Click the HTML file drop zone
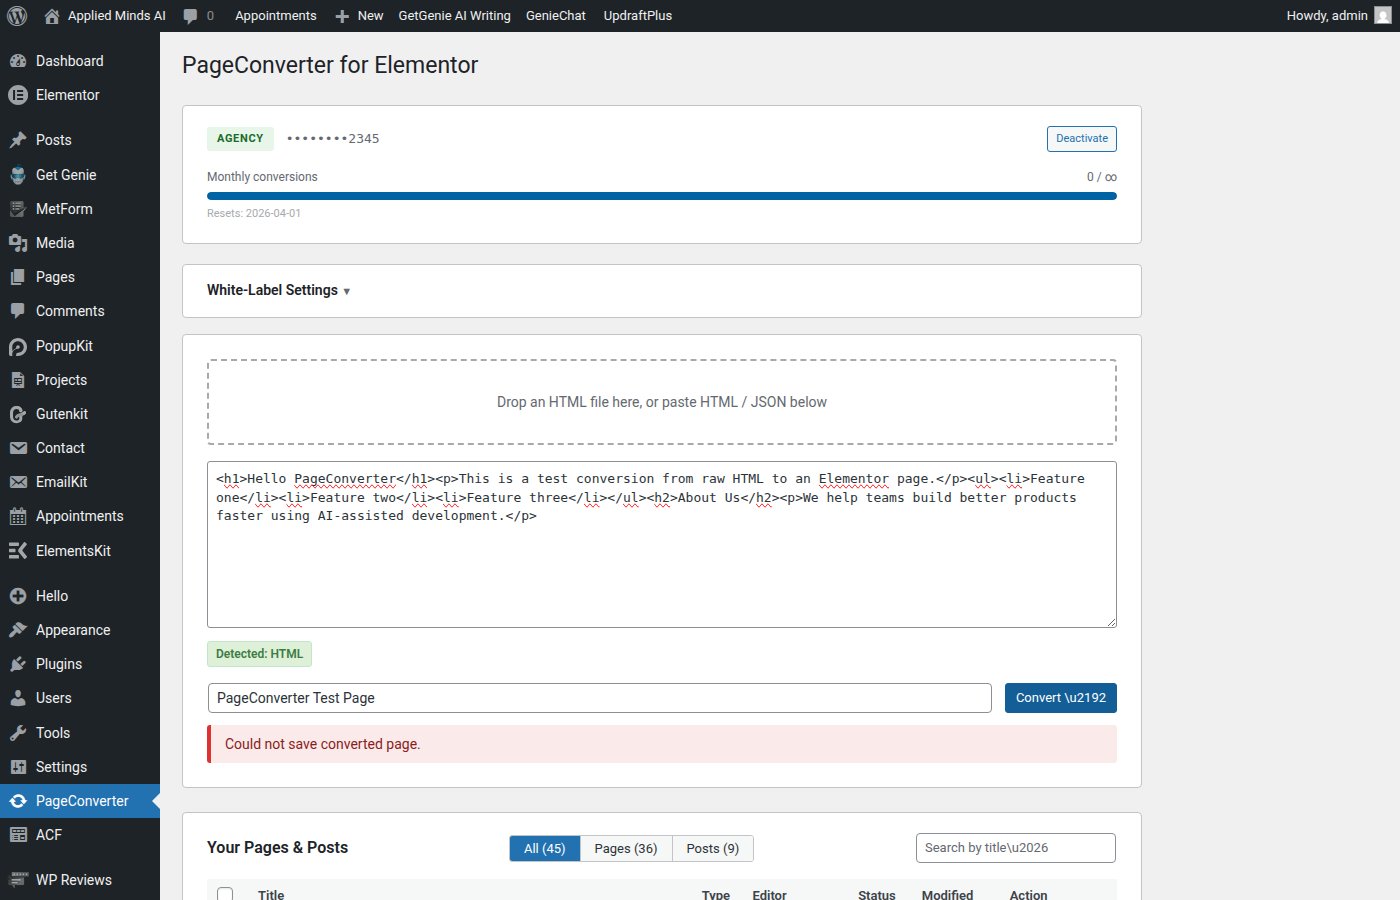This screenshot has width=1400, height=900. (662, 402)
